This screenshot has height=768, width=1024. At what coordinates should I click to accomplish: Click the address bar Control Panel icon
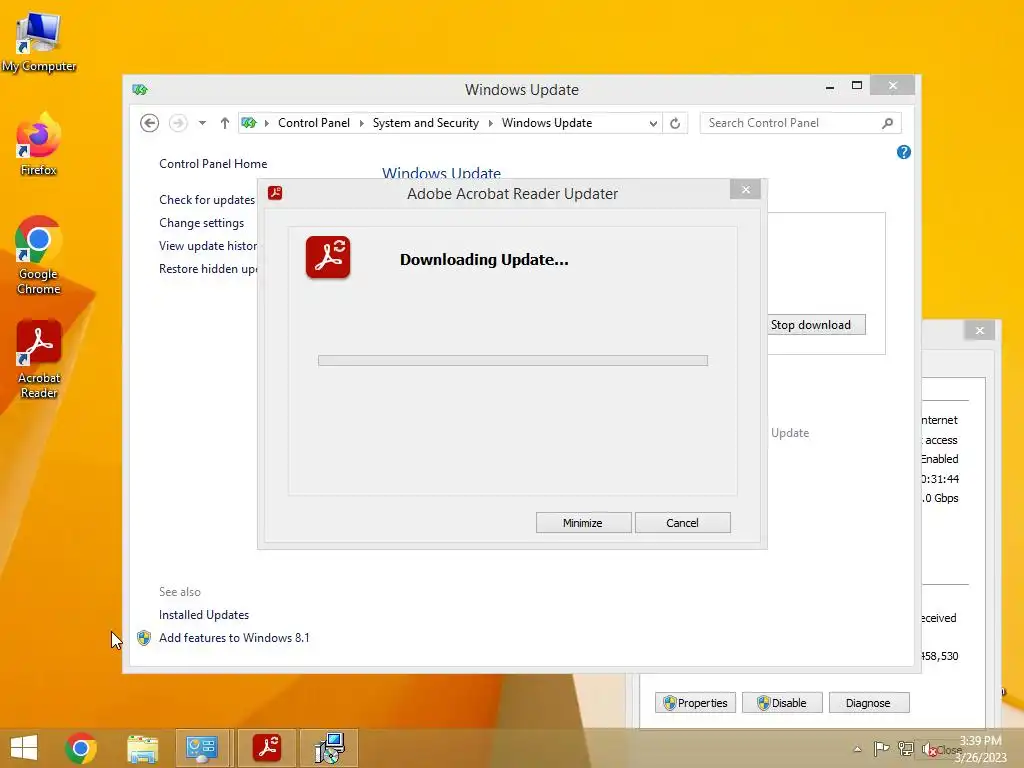(249, 123)
